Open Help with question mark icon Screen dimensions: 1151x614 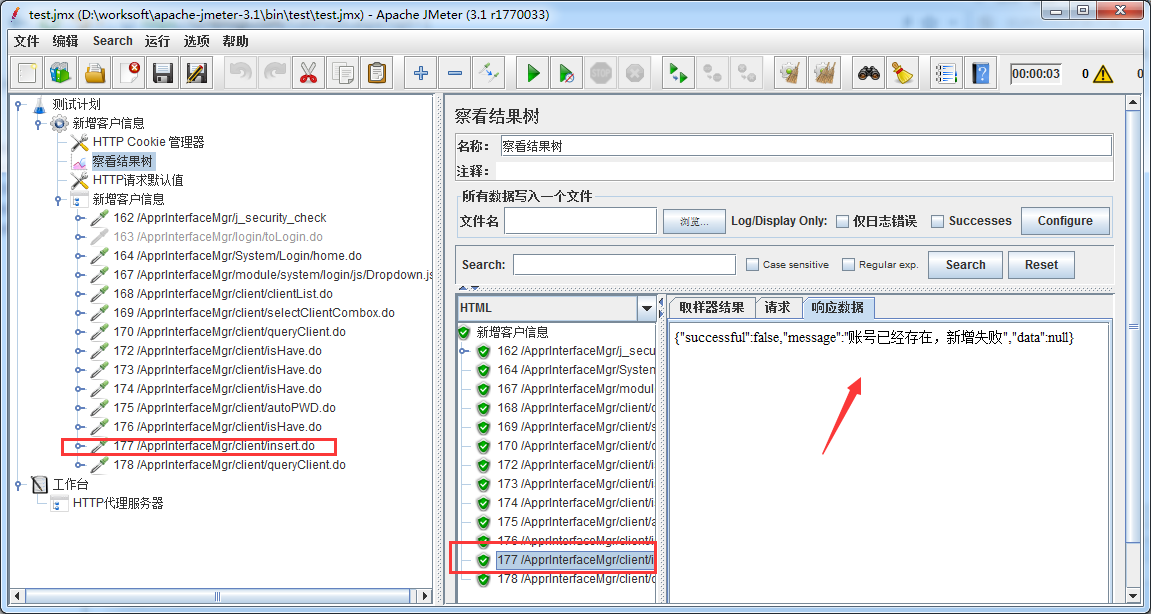point(980,73)
